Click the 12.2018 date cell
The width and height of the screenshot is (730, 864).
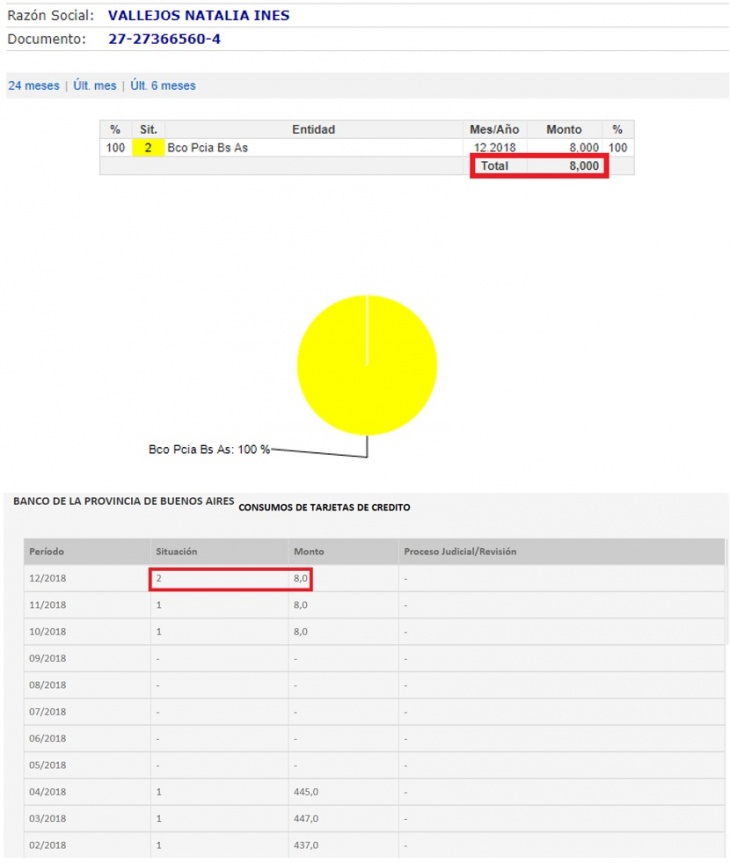click(495, 148)
